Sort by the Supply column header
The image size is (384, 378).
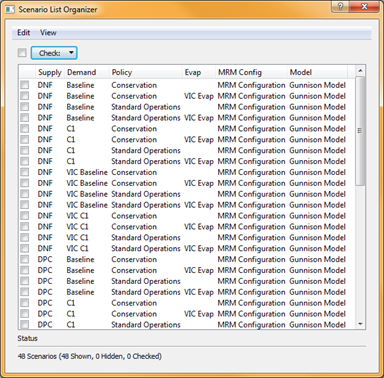50,72
